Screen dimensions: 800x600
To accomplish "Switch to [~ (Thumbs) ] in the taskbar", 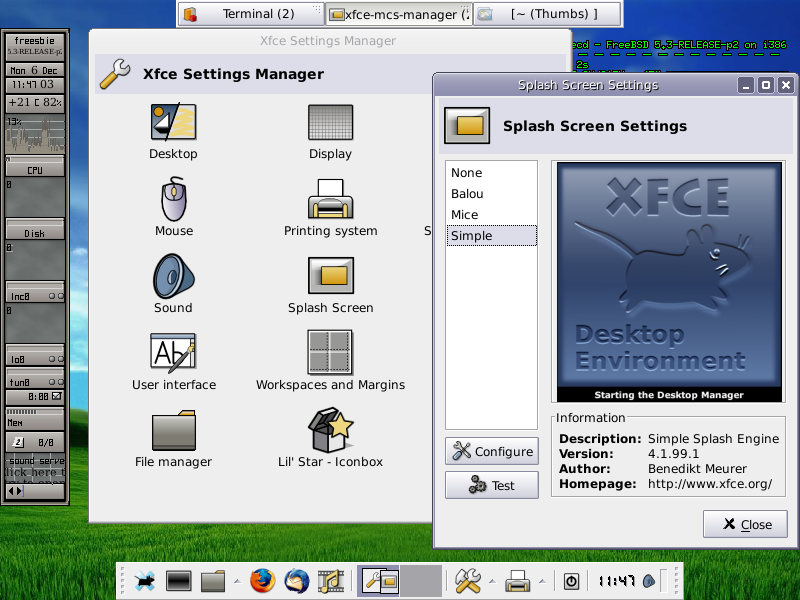I will coord(547,14).
